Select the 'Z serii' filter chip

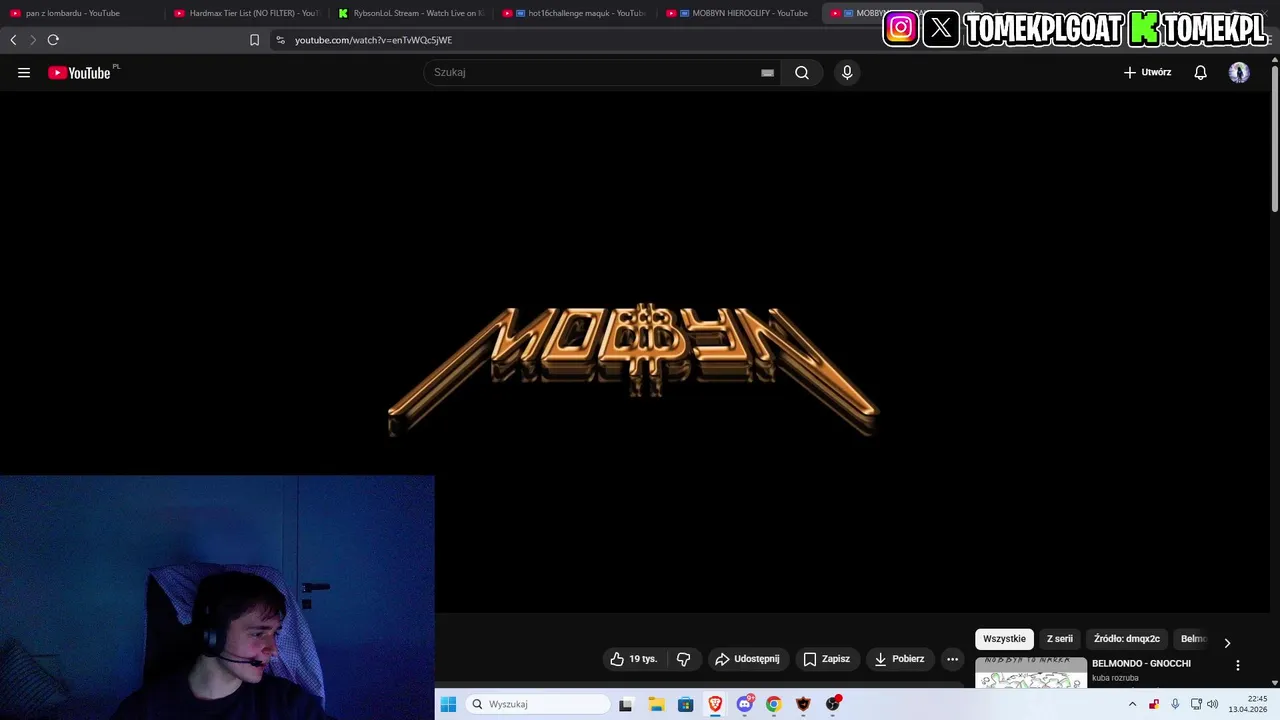(1060, 639)
